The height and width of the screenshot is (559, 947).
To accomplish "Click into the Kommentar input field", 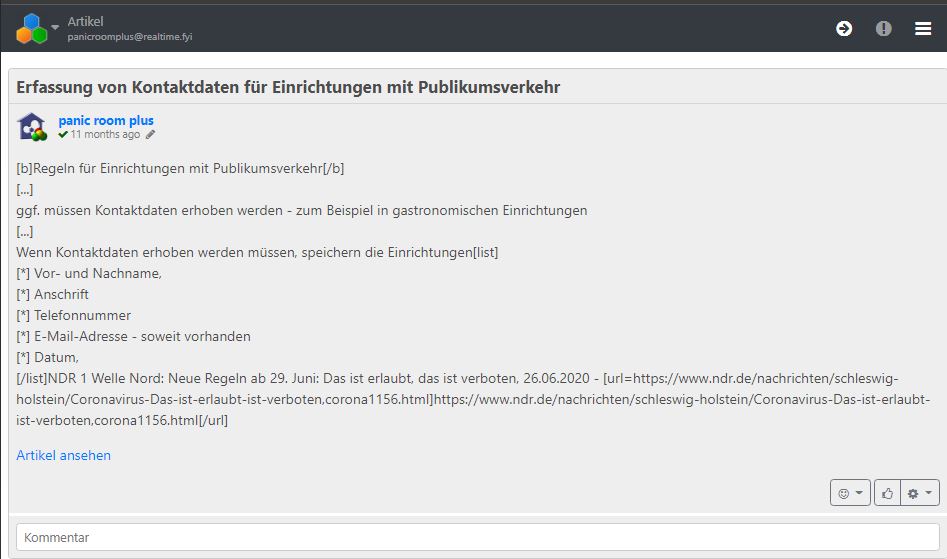I will coord(477,537).
